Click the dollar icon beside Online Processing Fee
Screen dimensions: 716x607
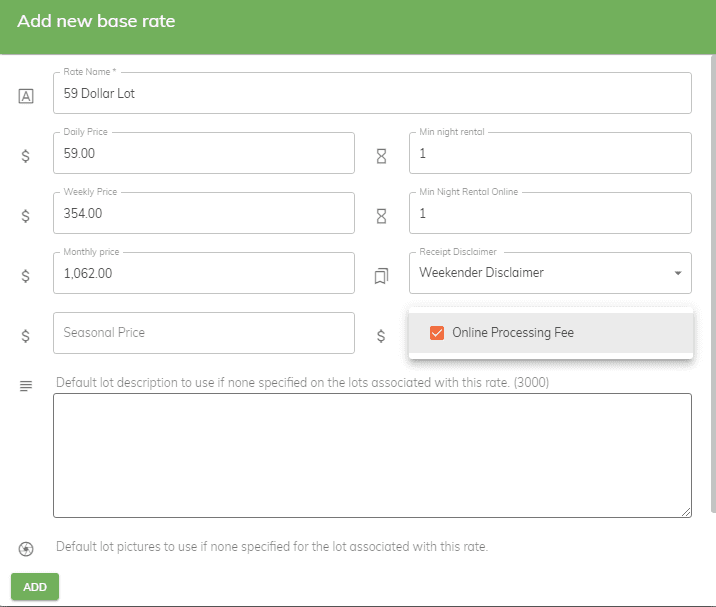coord(381,336)
